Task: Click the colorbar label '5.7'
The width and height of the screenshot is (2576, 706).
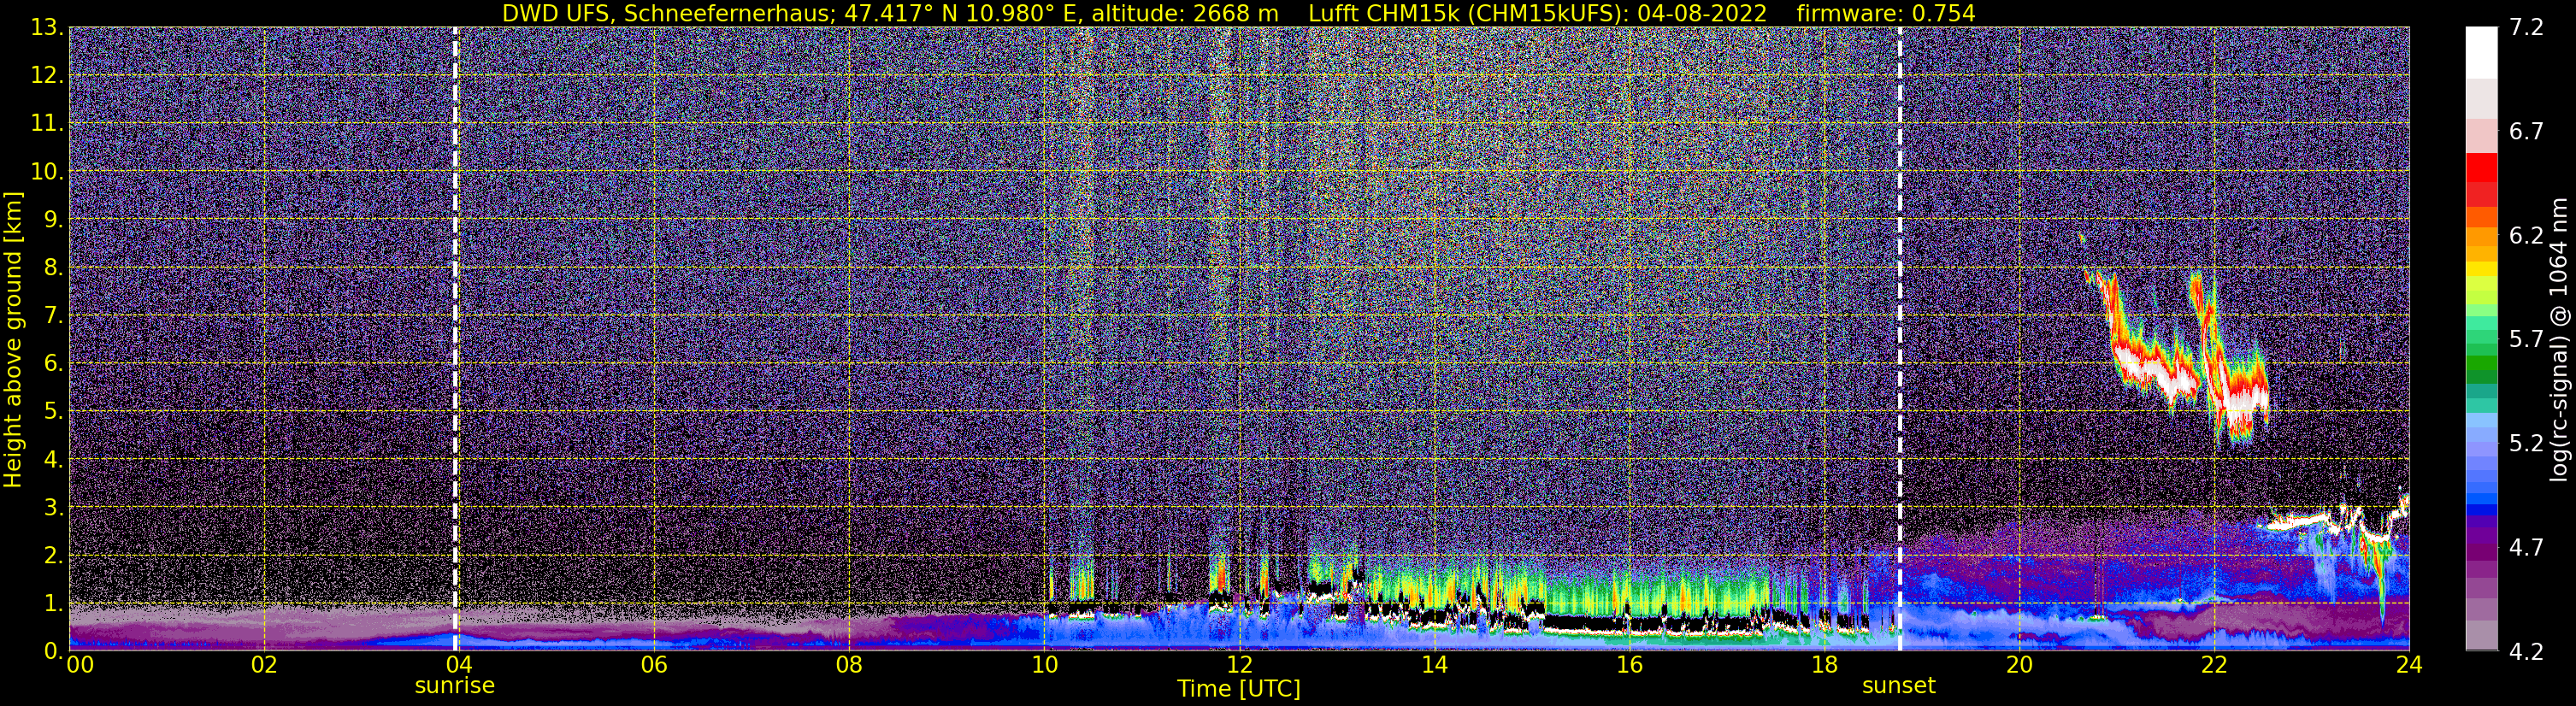Action: point(2526,340)
